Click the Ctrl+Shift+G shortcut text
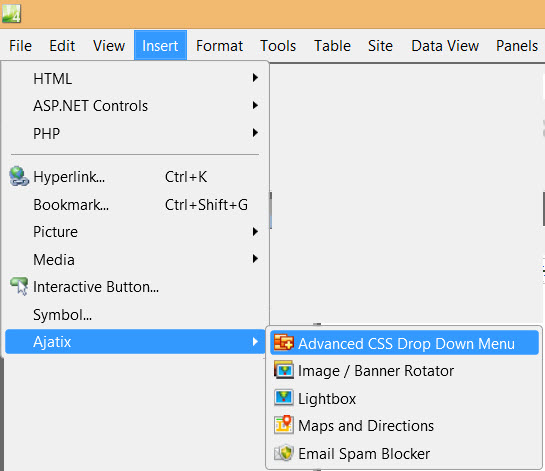 [x=206, y=205]
